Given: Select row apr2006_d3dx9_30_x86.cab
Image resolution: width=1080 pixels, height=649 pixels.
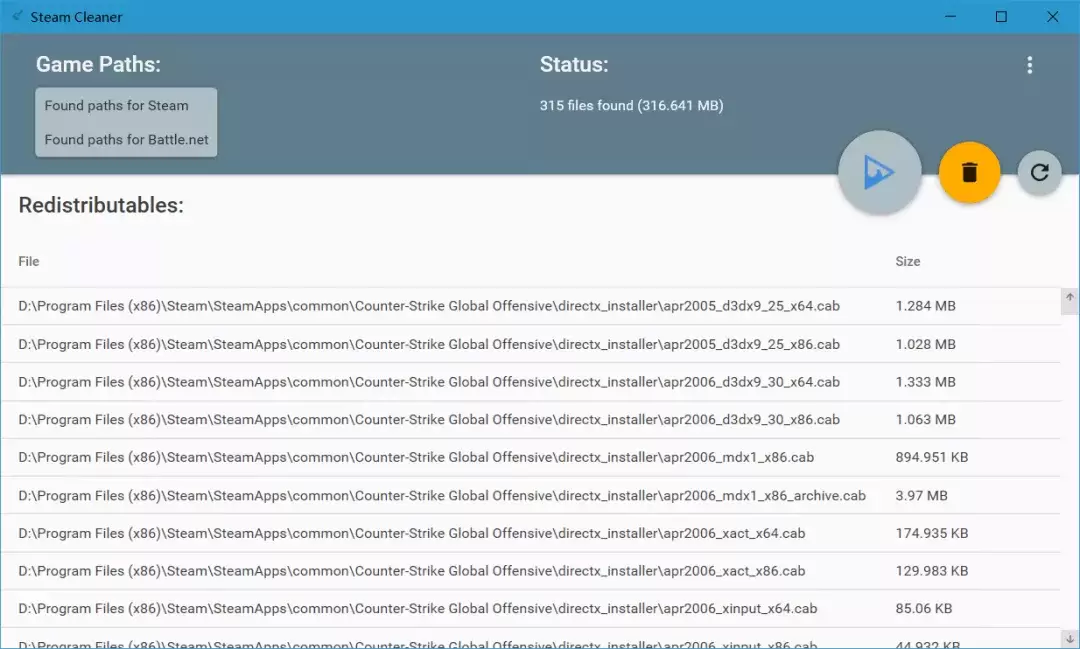Looking at the screenshot, I should [x=530, y=420].
